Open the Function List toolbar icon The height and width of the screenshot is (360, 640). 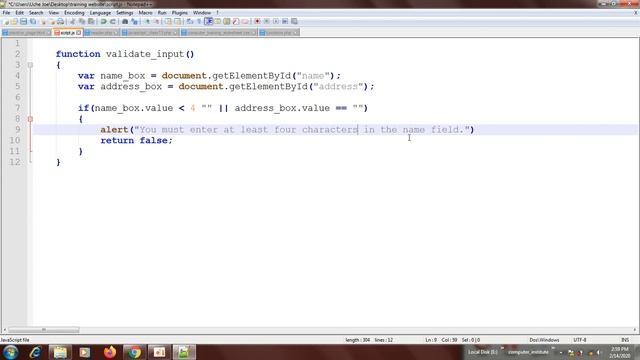[236, 21]
